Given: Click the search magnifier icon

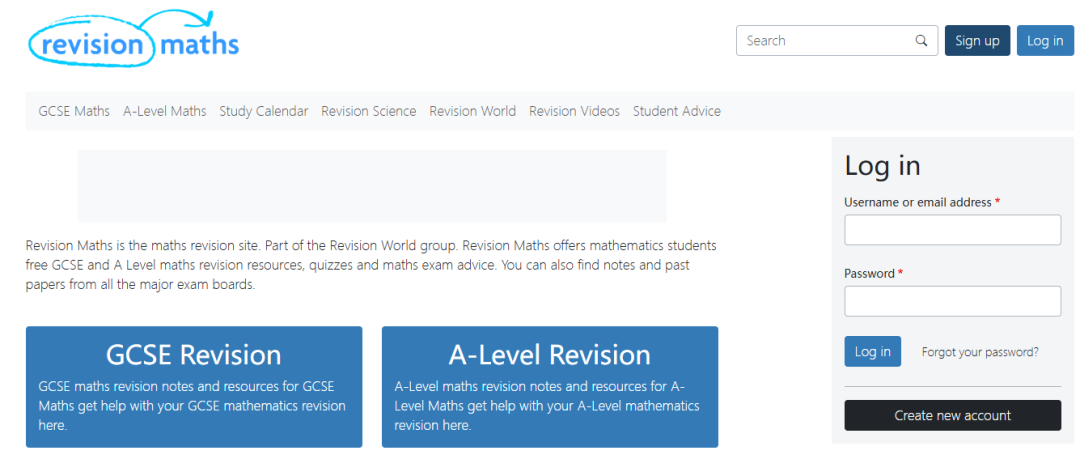Looking at the screenshot, I should point(921,41).
